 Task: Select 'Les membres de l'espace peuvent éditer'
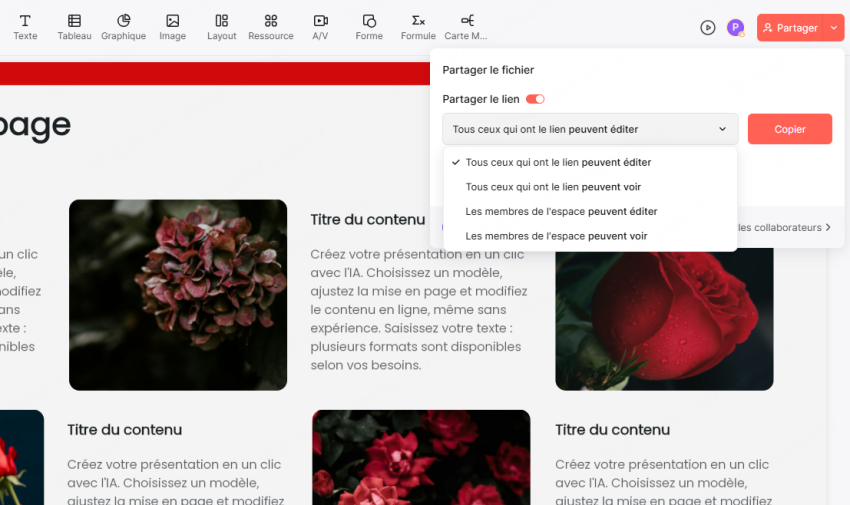pos(561,212)
